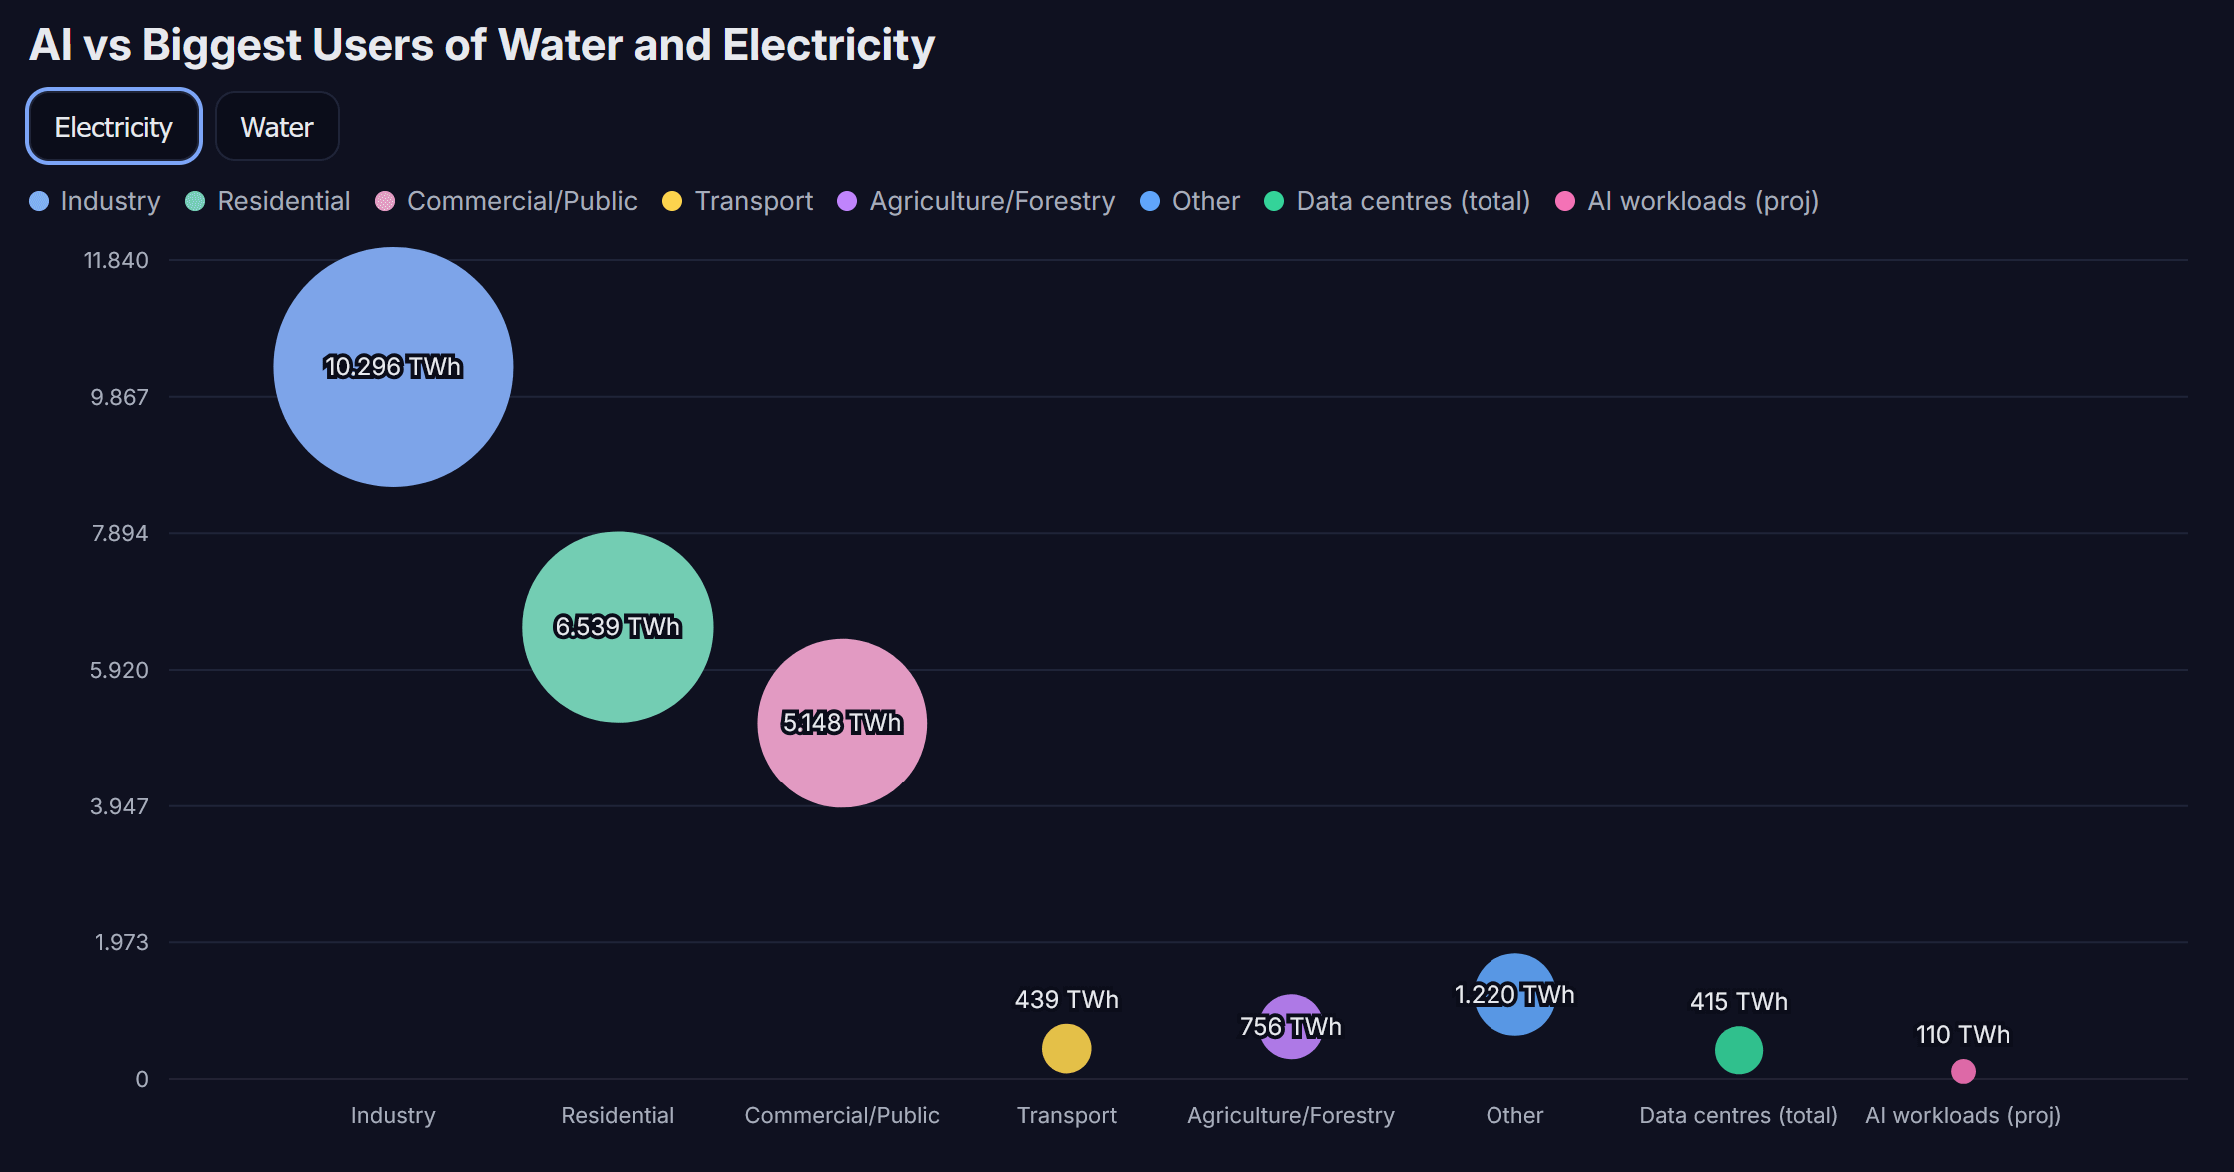
Task: Switch to the Water tab
Action: pos(277,127)
